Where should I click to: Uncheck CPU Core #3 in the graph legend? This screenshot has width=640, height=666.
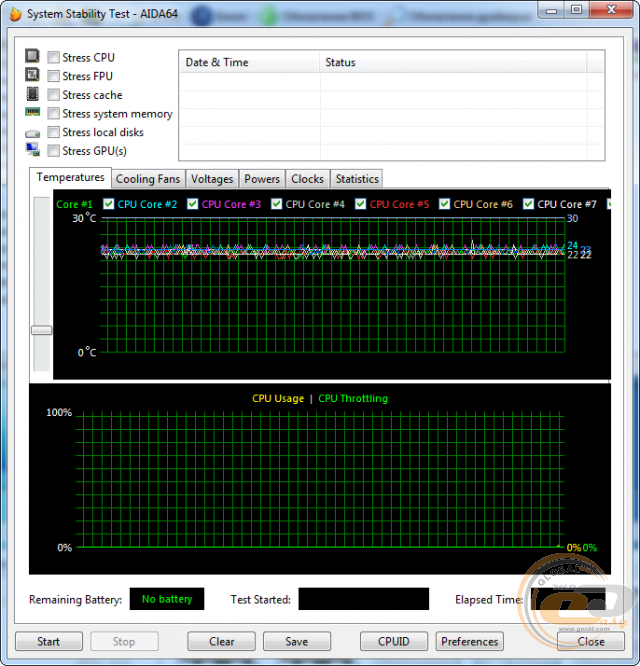[x=192, y=204]
